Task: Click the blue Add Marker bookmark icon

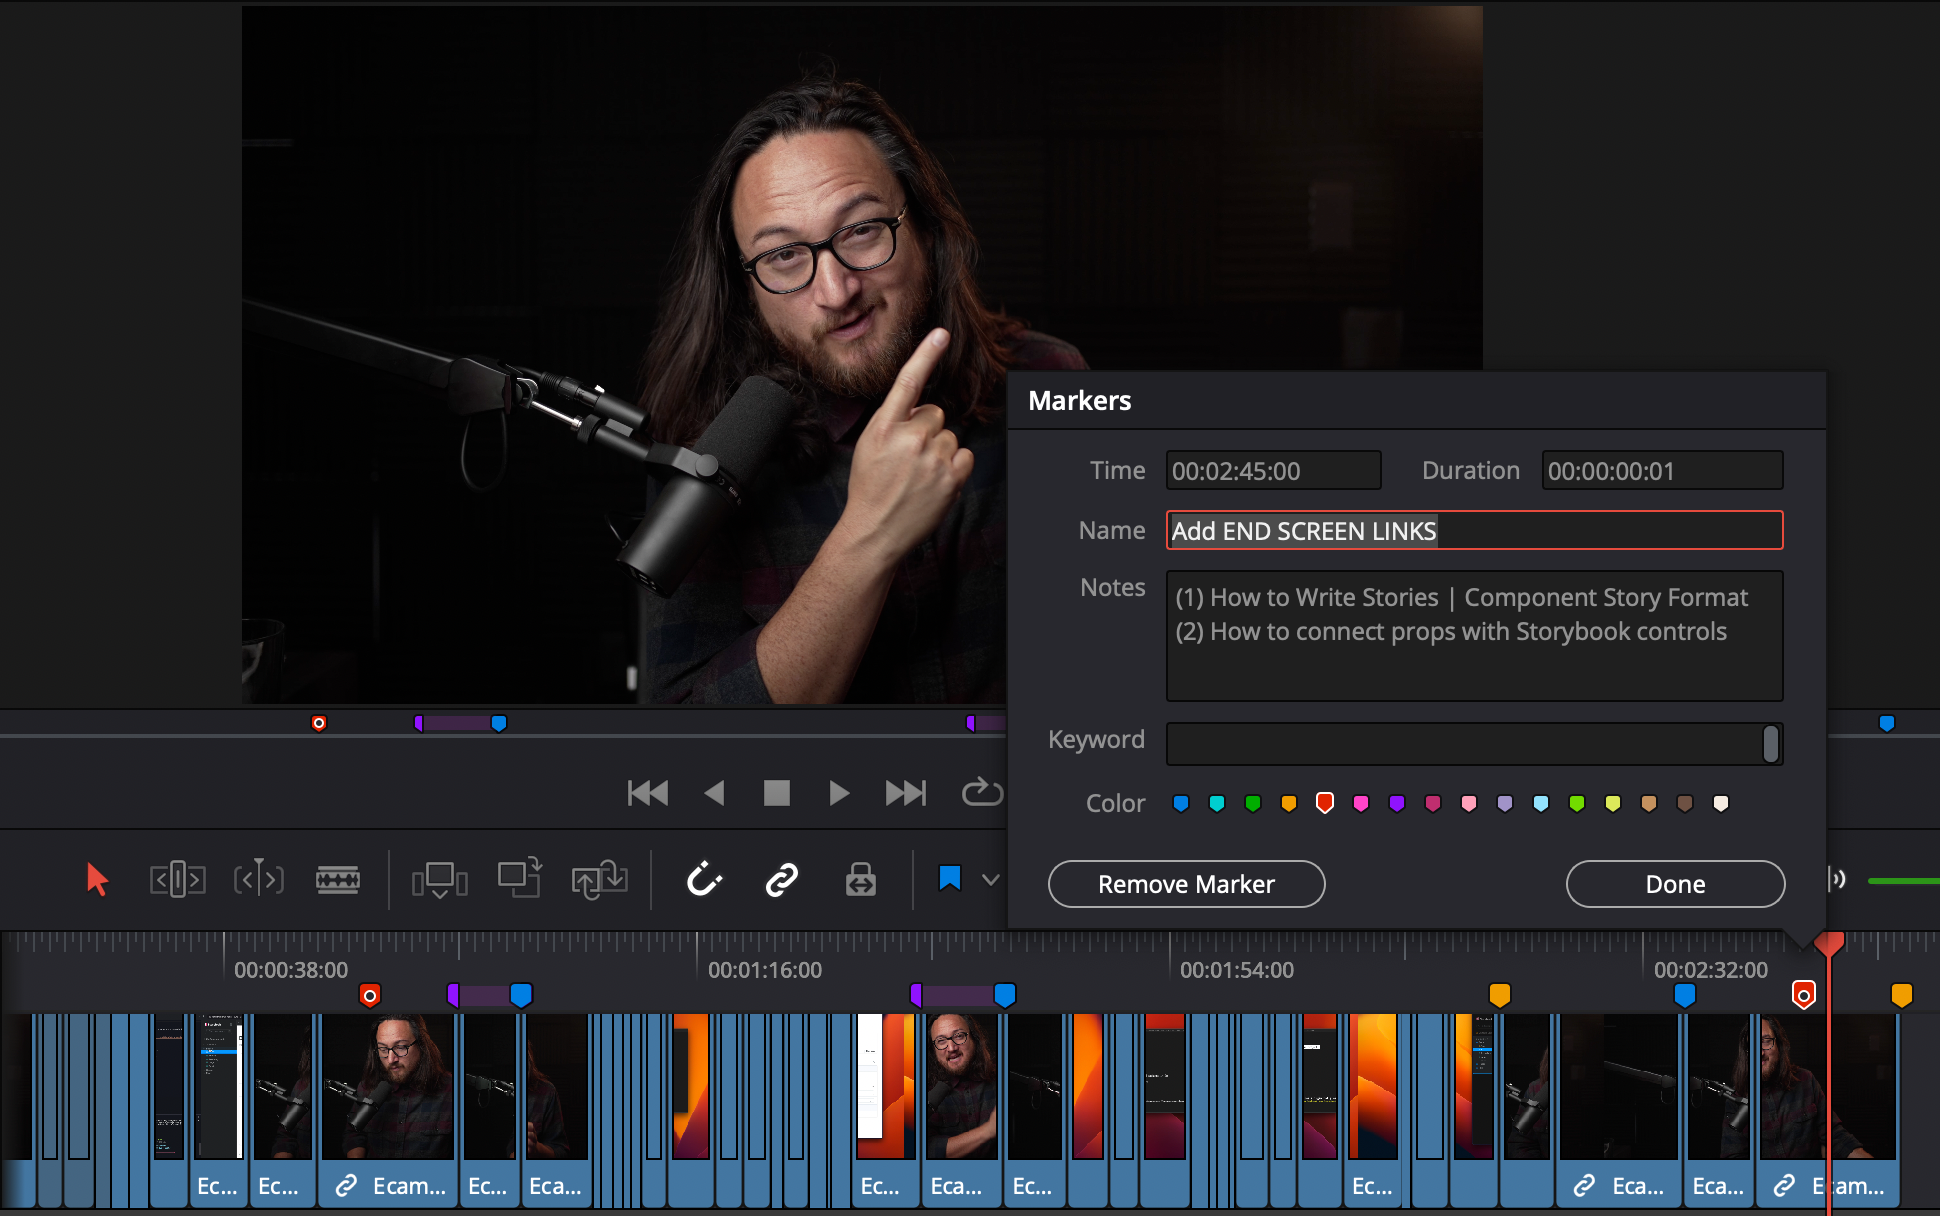Action: [x=951, y=879]
